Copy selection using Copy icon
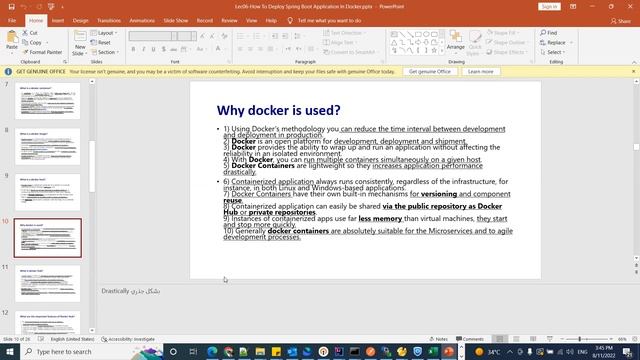The height and width of the screenshot is (360, 640). tap(32, 42)
